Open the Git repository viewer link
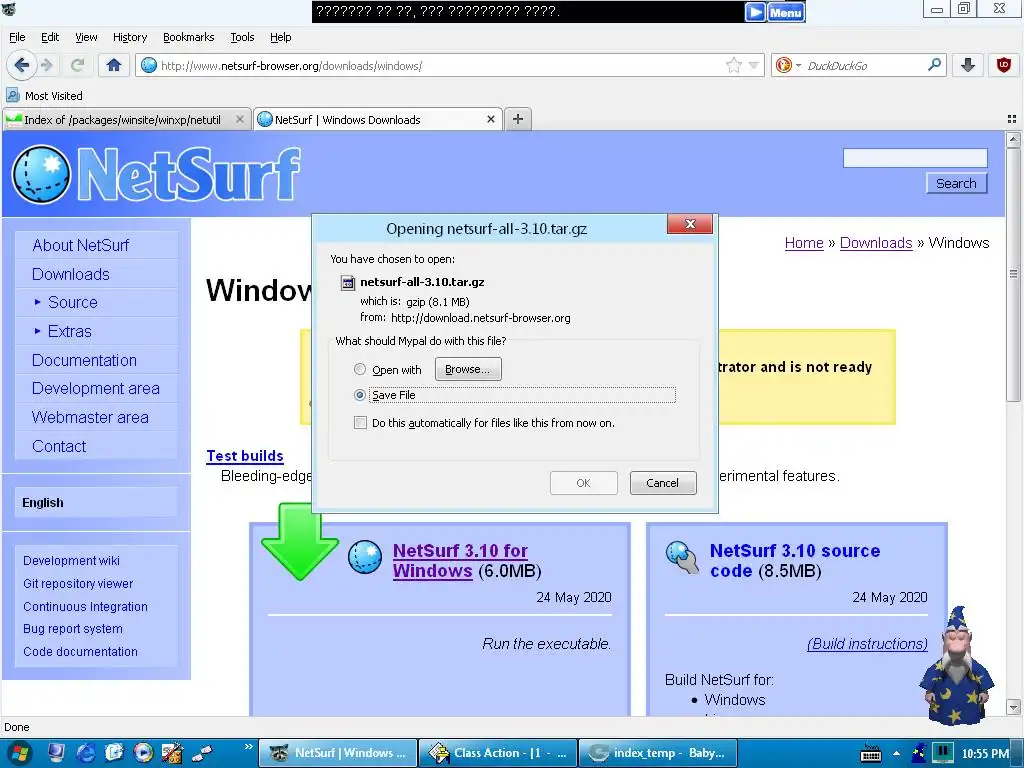The width and height of the screenshot is (1024, 768). click(x=78, y=583)
